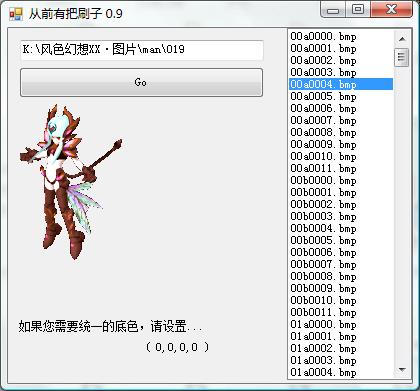Click the scroll up arrow of file list

click(402, 39)
